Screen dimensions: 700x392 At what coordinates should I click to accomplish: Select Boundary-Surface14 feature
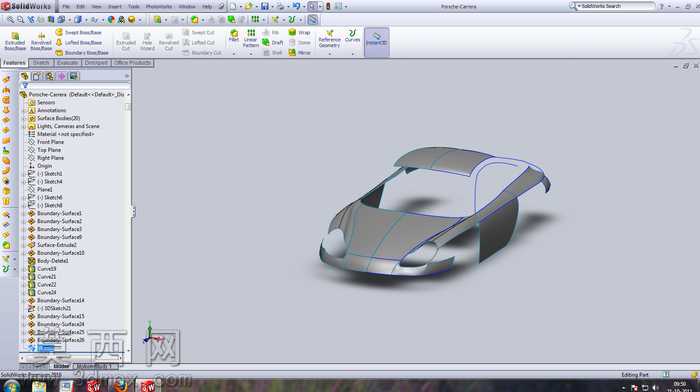pyautogui.click(x=60, y=300)
